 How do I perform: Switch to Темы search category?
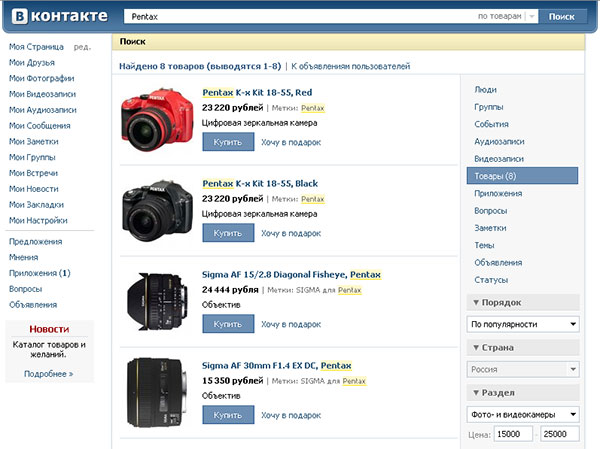pyautogui.click(x=484, y=245)
